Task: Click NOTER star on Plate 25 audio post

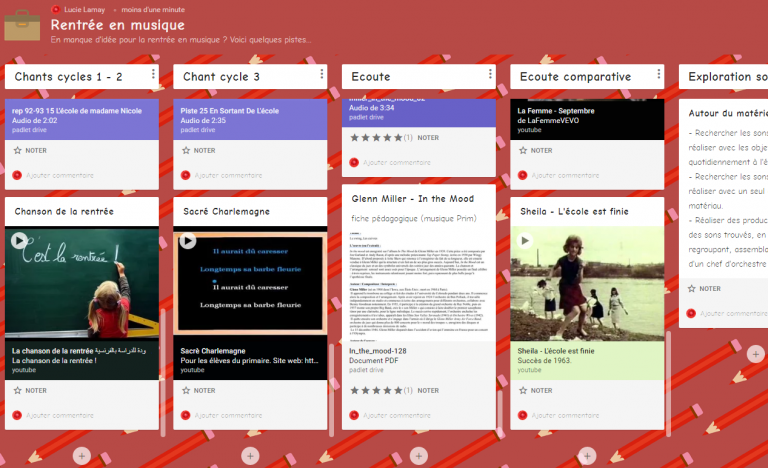Action: [186, 151]
